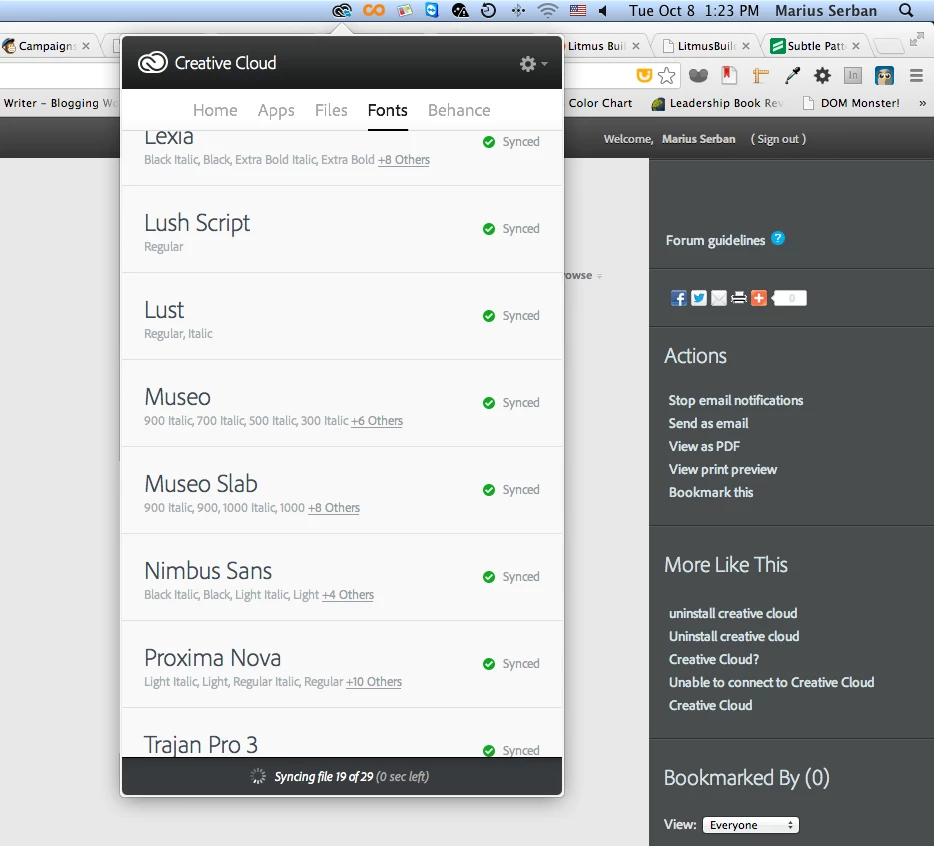
Task: Click the Wi-Fi menu bar icon
Action: (547, 10)
